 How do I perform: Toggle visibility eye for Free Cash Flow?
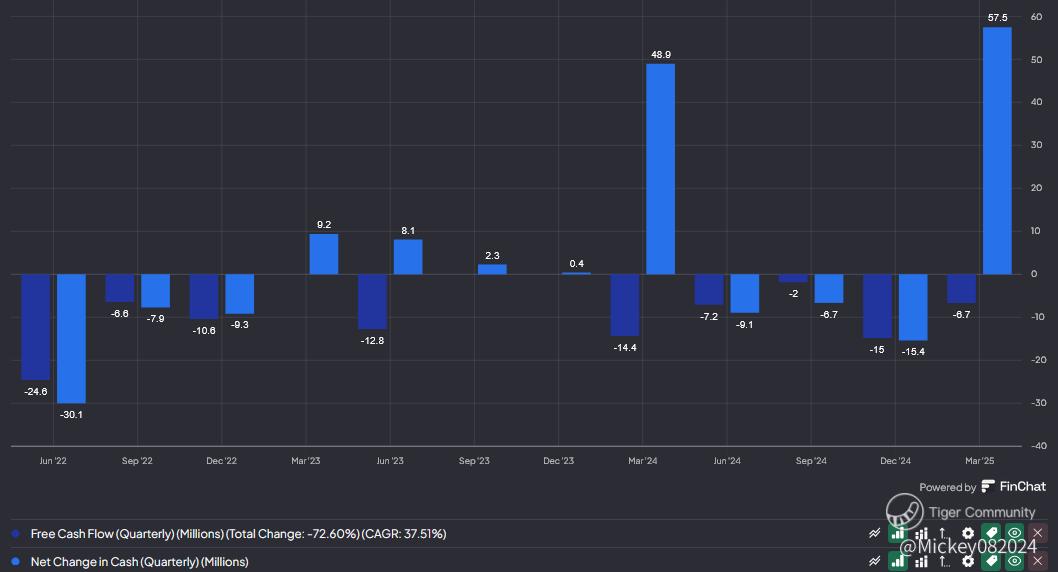[x=1014, y=534]
